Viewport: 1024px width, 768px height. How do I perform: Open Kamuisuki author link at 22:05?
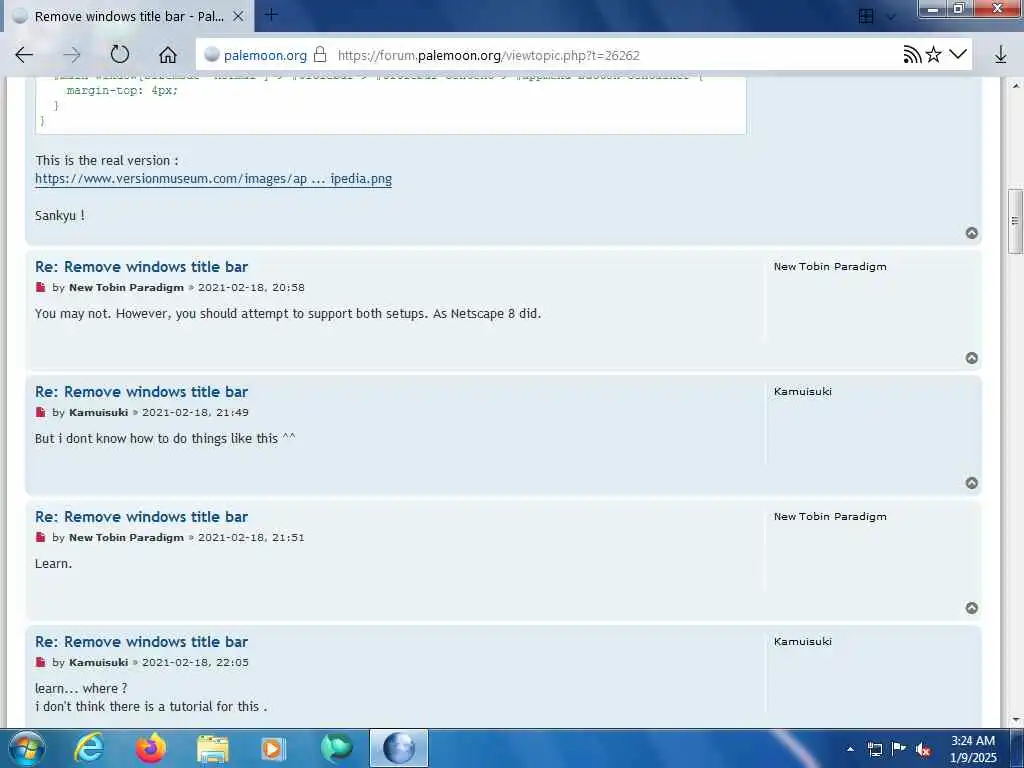99,662
